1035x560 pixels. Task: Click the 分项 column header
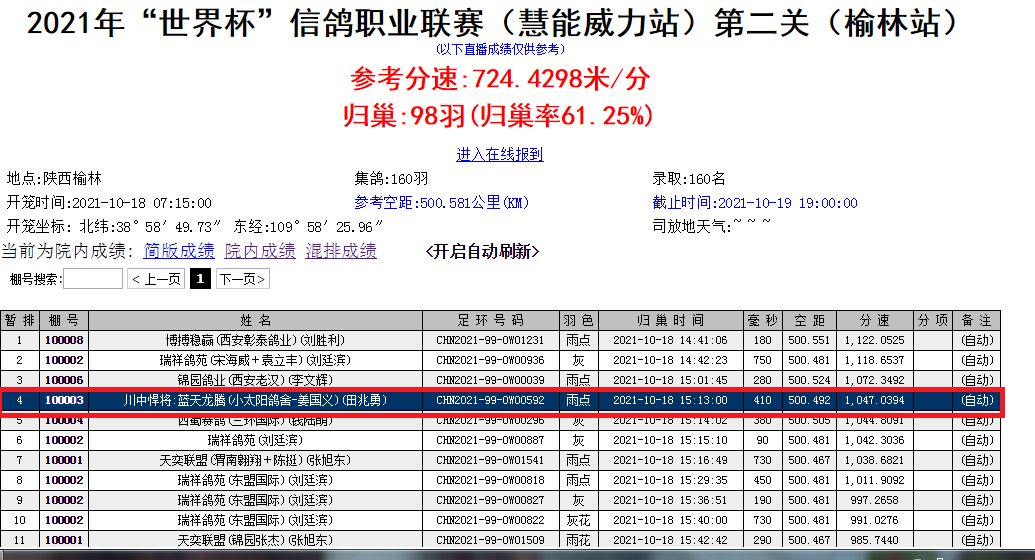tap(933, 320)
